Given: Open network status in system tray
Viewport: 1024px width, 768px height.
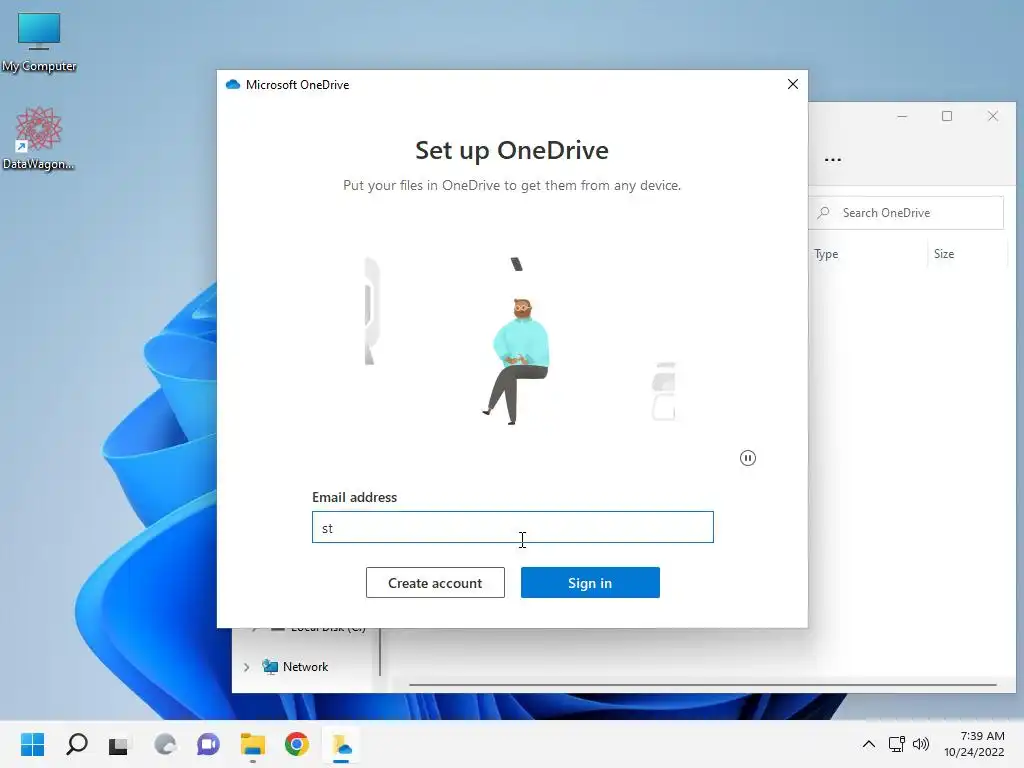Looking at the screenshot, I should tap(896, 744).
